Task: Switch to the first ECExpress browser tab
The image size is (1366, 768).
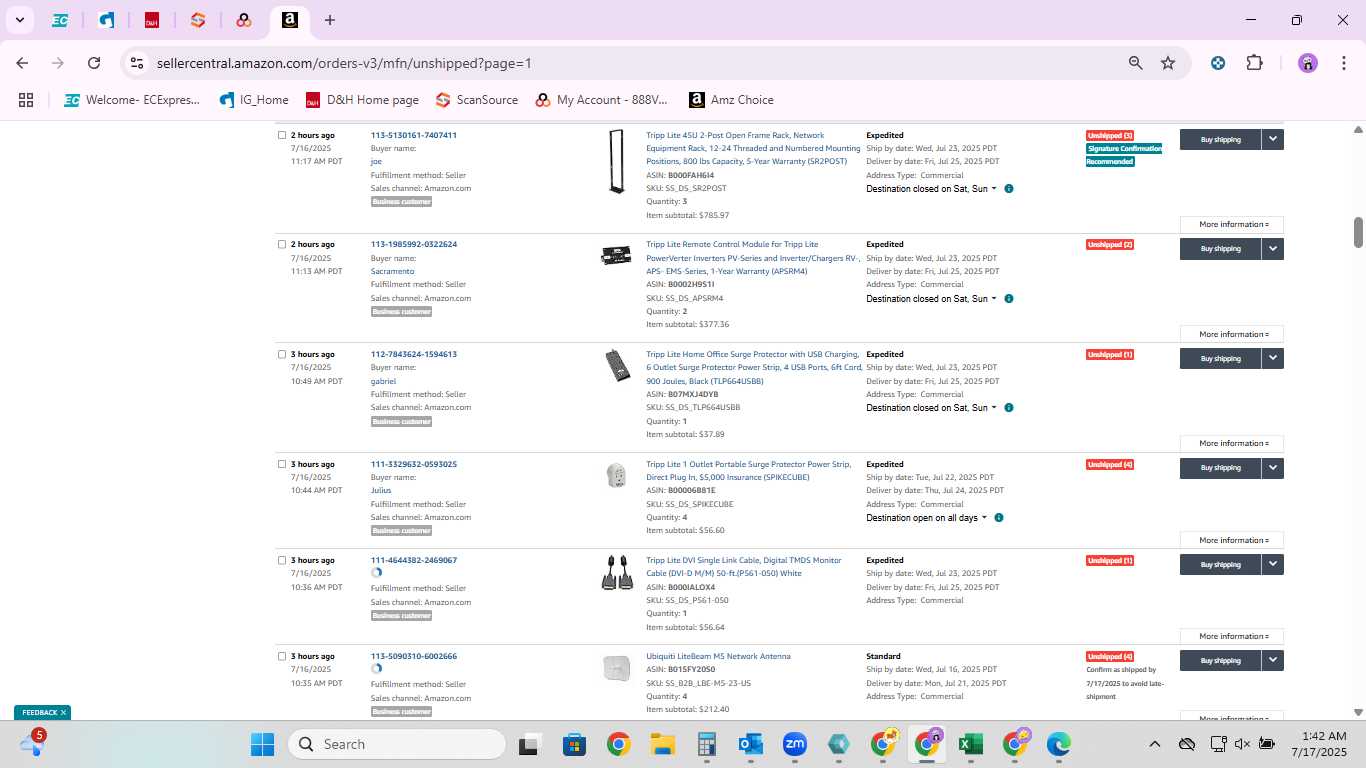Action: coord(60,20)
